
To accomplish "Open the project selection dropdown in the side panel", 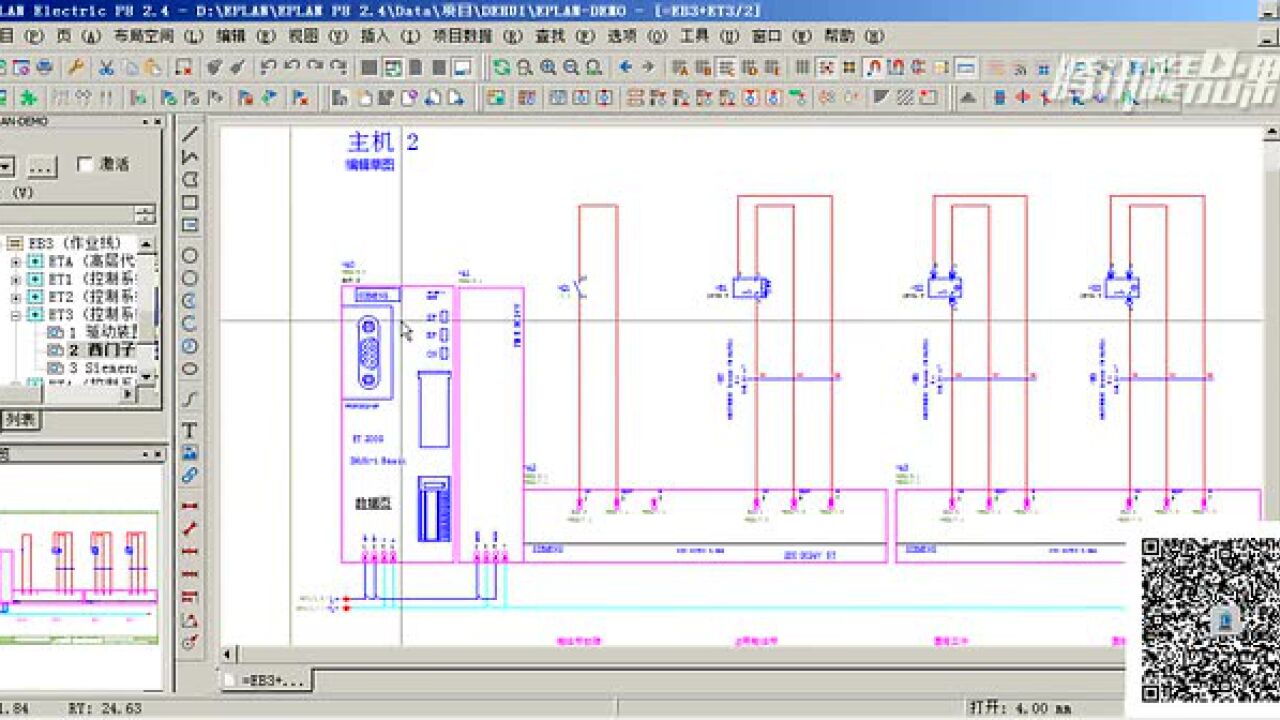I will coord(7,165).
